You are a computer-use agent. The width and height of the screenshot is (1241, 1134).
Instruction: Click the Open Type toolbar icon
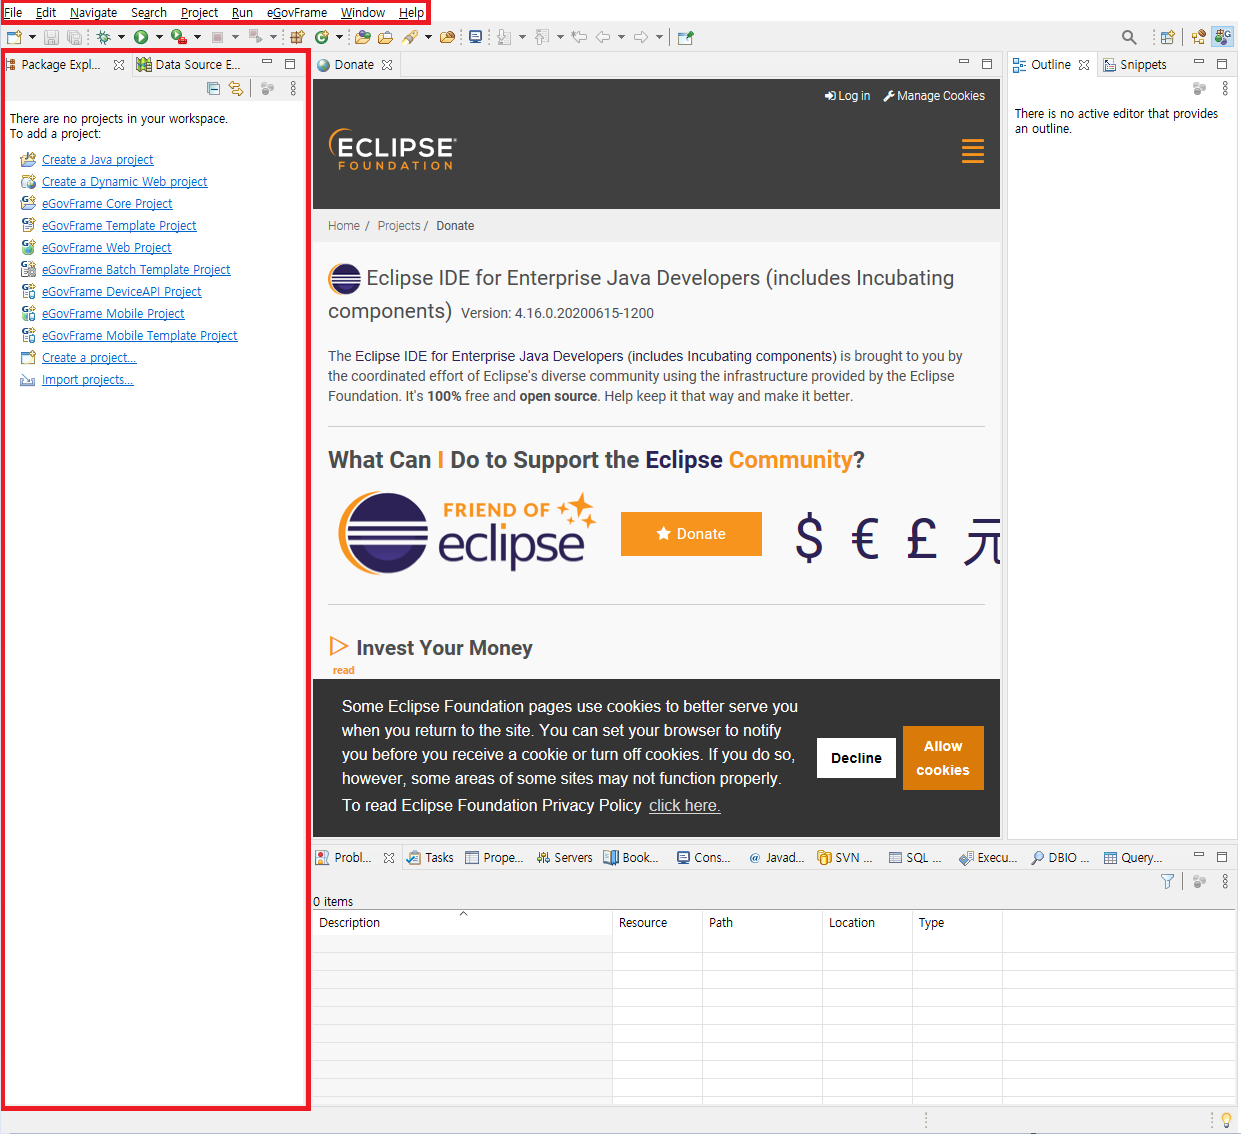coord(362,37)
